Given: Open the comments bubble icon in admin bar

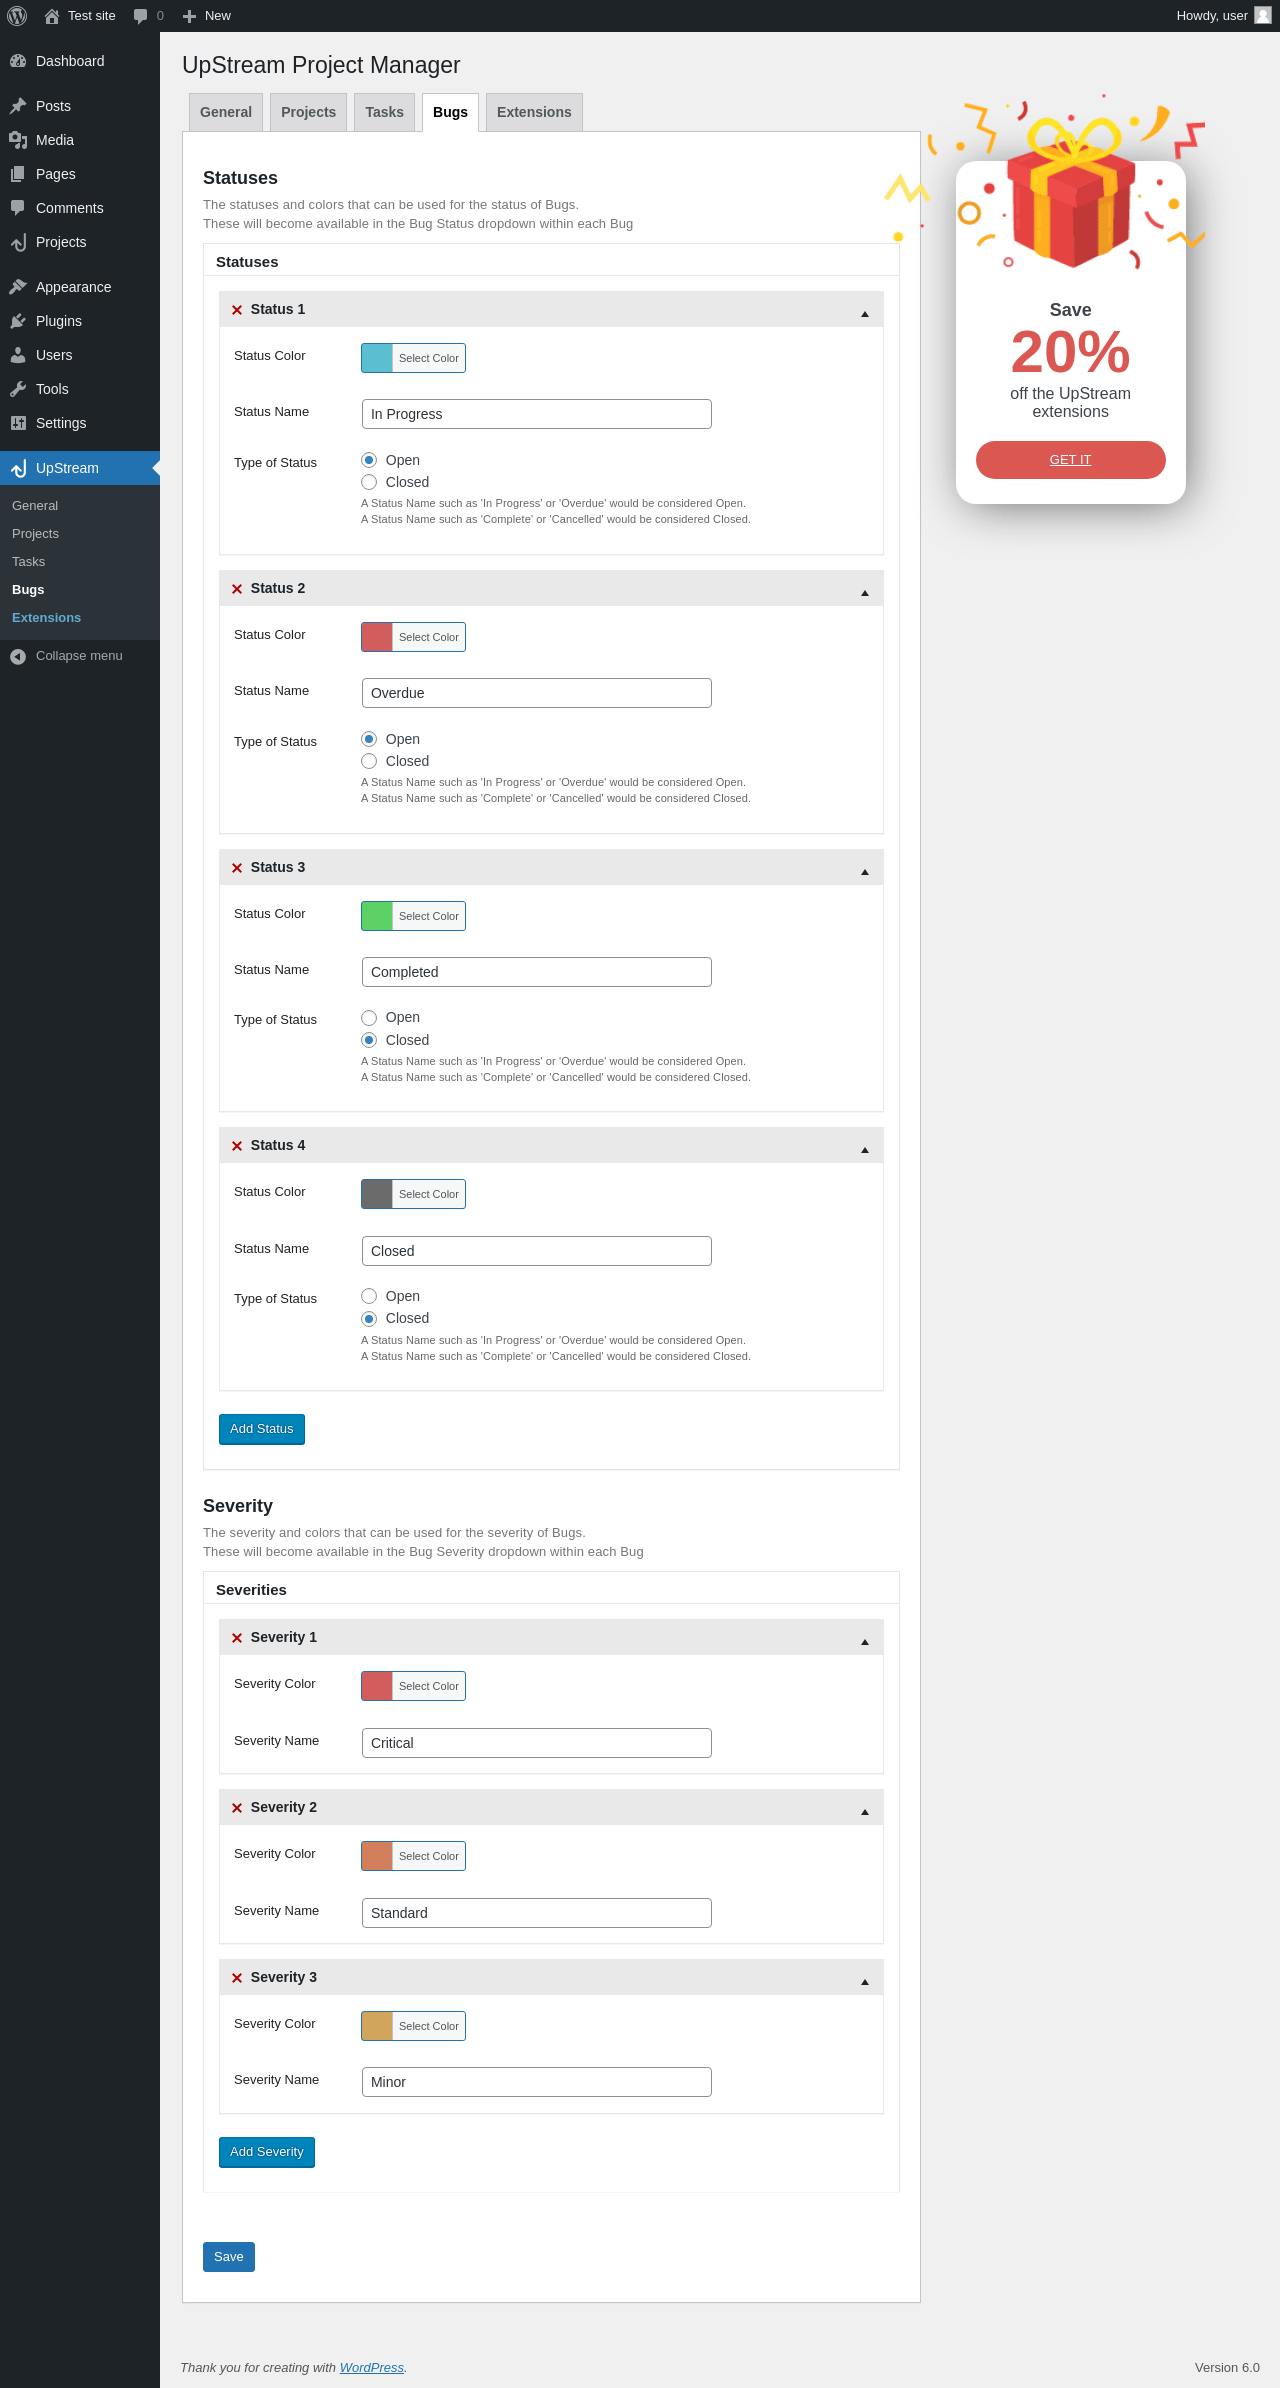Looking at the screenshot, I should 141,16.
